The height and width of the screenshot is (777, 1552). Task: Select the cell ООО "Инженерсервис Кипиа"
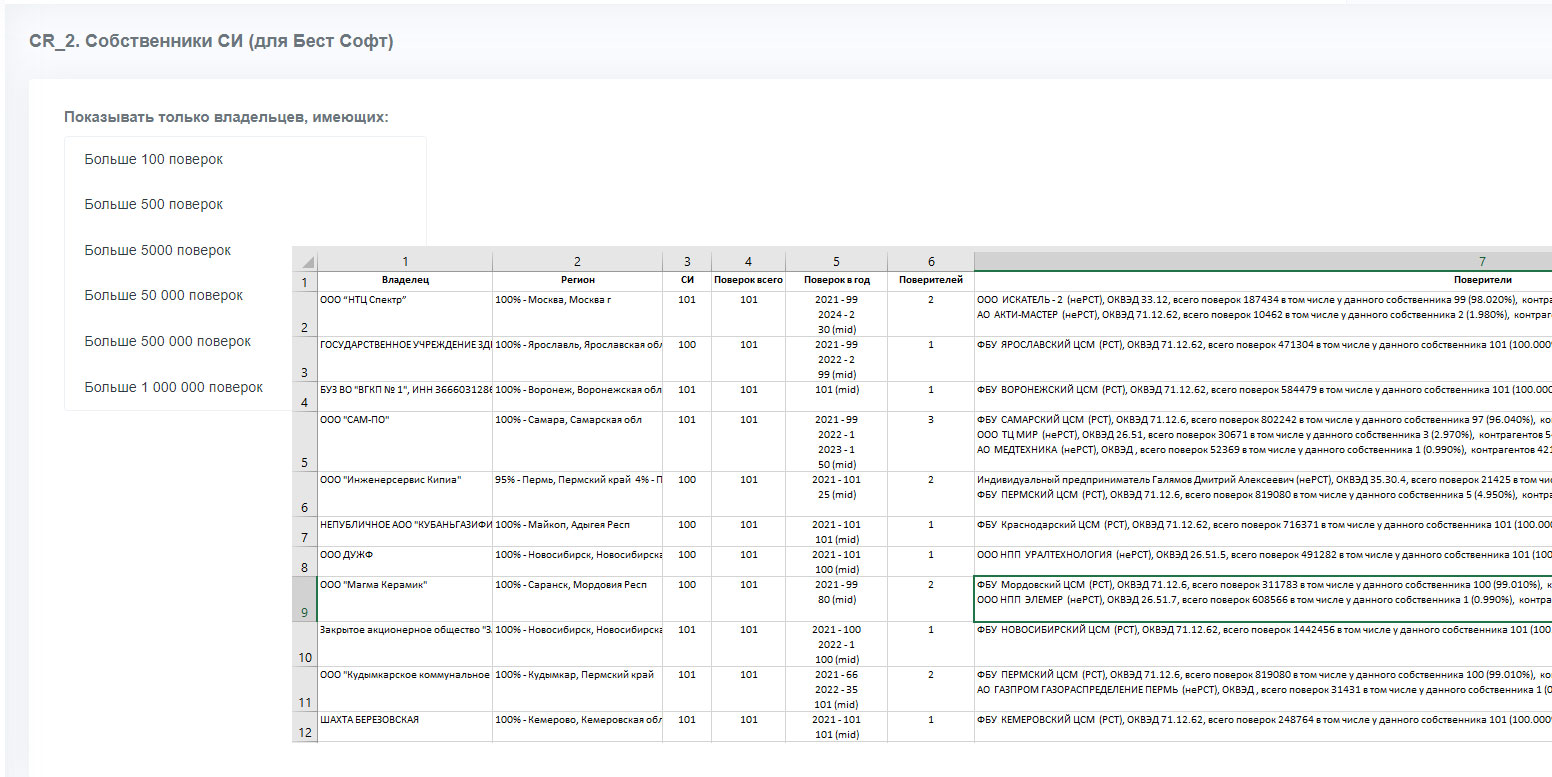click(x=405, y=494)
